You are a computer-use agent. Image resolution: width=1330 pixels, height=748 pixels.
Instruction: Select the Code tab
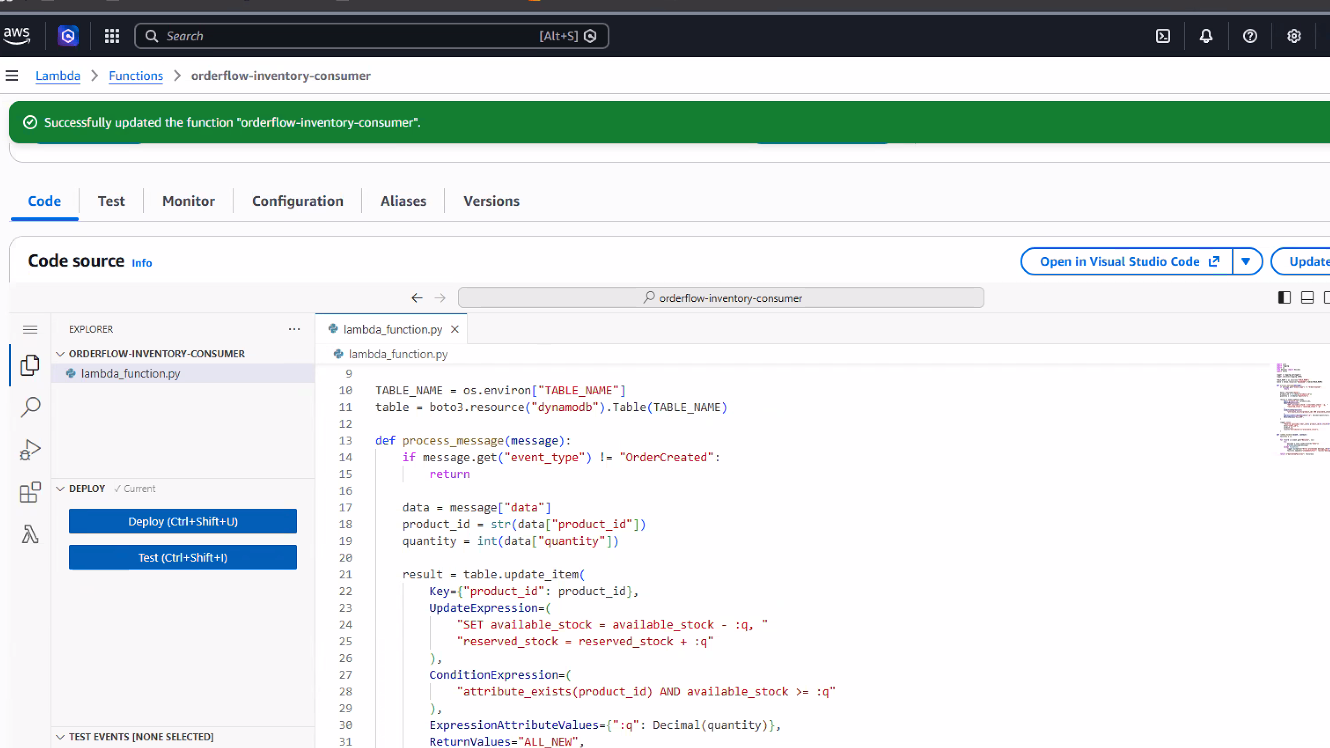tap(44, 201)
